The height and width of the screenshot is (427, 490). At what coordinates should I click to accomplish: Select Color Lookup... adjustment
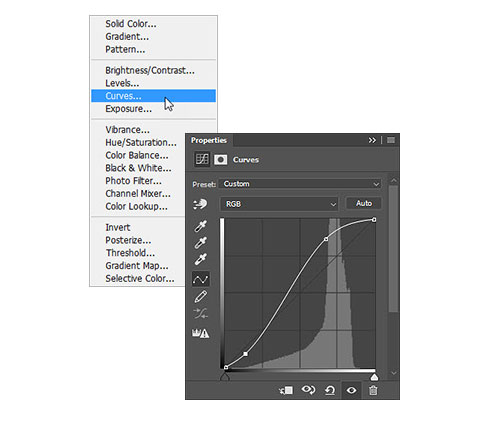coord(138,206)
